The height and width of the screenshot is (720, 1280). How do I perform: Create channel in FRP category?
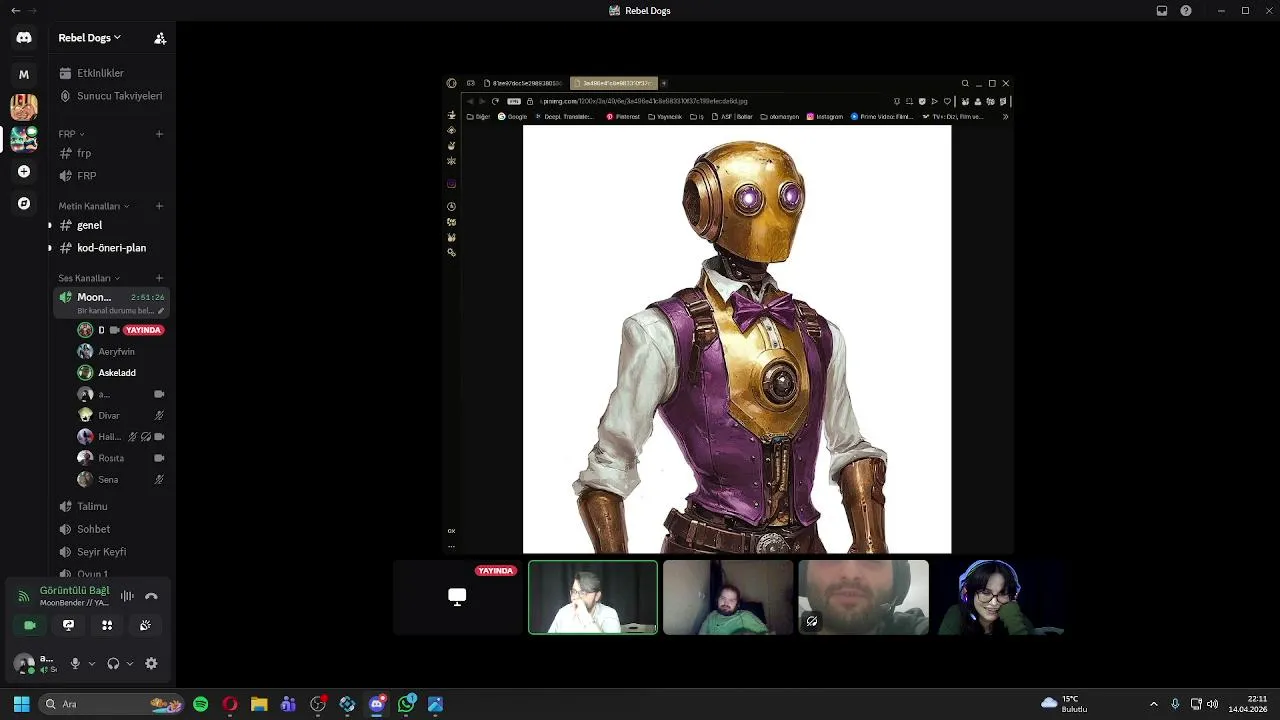click(x=159, y=134)
